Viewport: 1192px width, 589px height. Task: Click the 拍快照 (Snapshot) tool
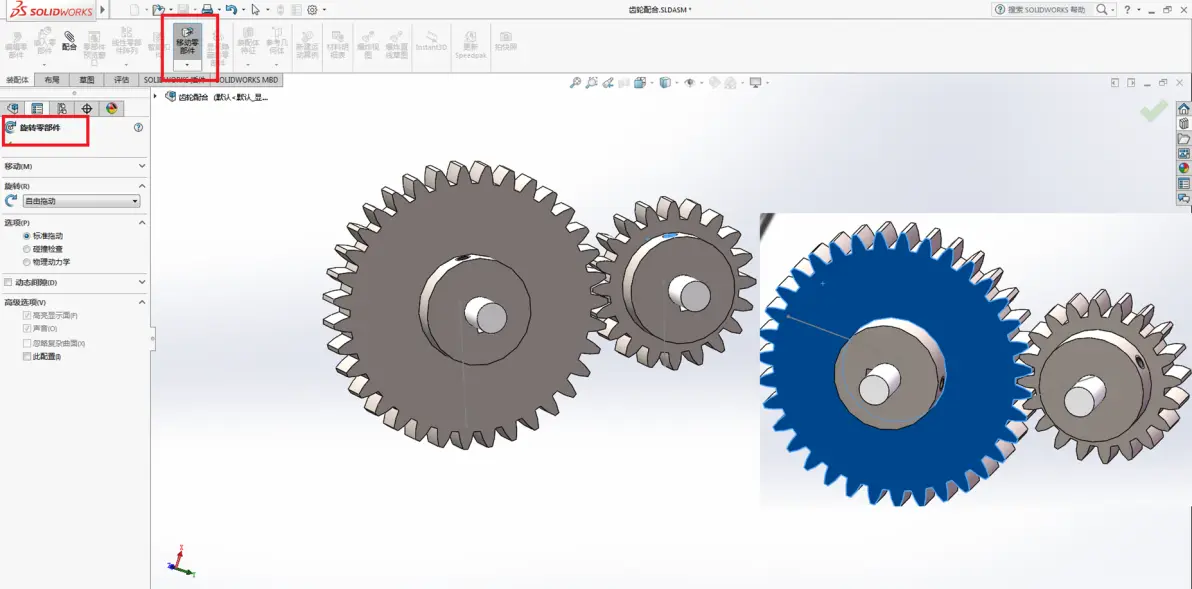click(506, 41)
